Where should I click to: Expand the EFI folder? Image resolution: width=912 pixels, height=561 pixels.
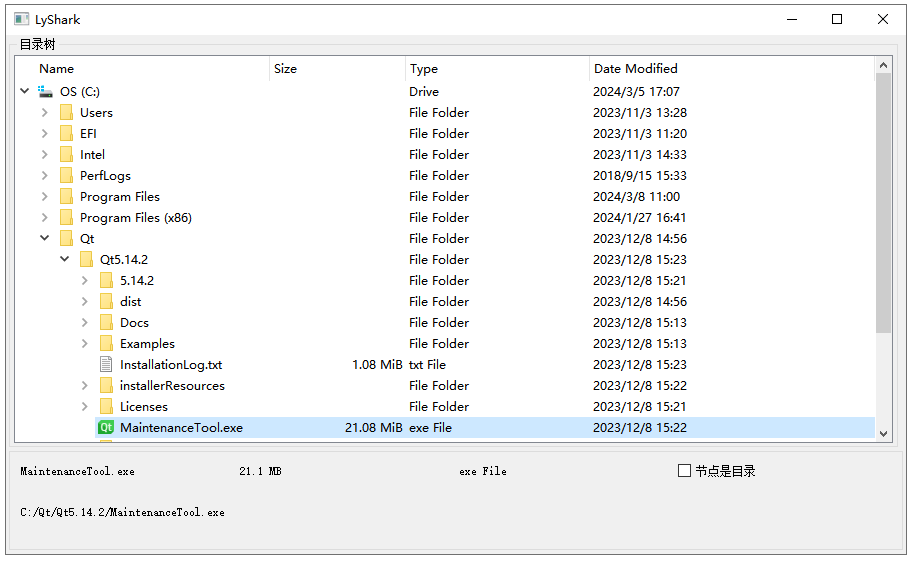[45, 133]
